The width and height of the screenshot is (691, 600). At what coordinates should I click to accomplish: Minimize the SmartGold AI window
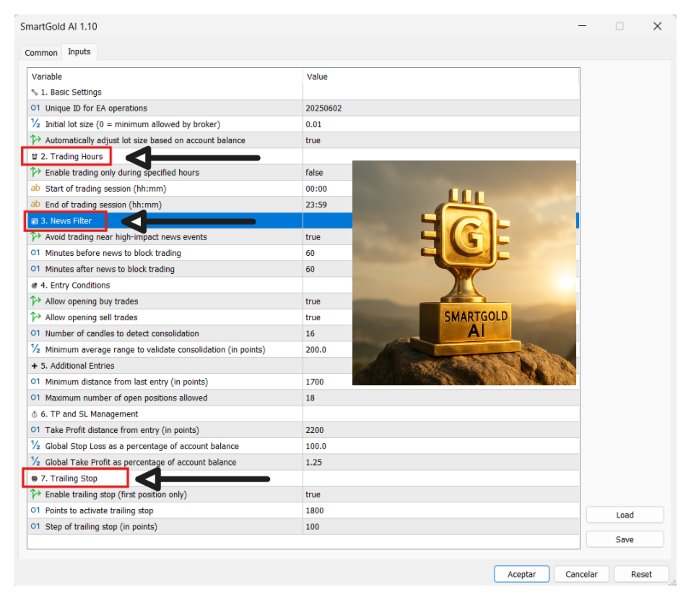pos(582,26)
